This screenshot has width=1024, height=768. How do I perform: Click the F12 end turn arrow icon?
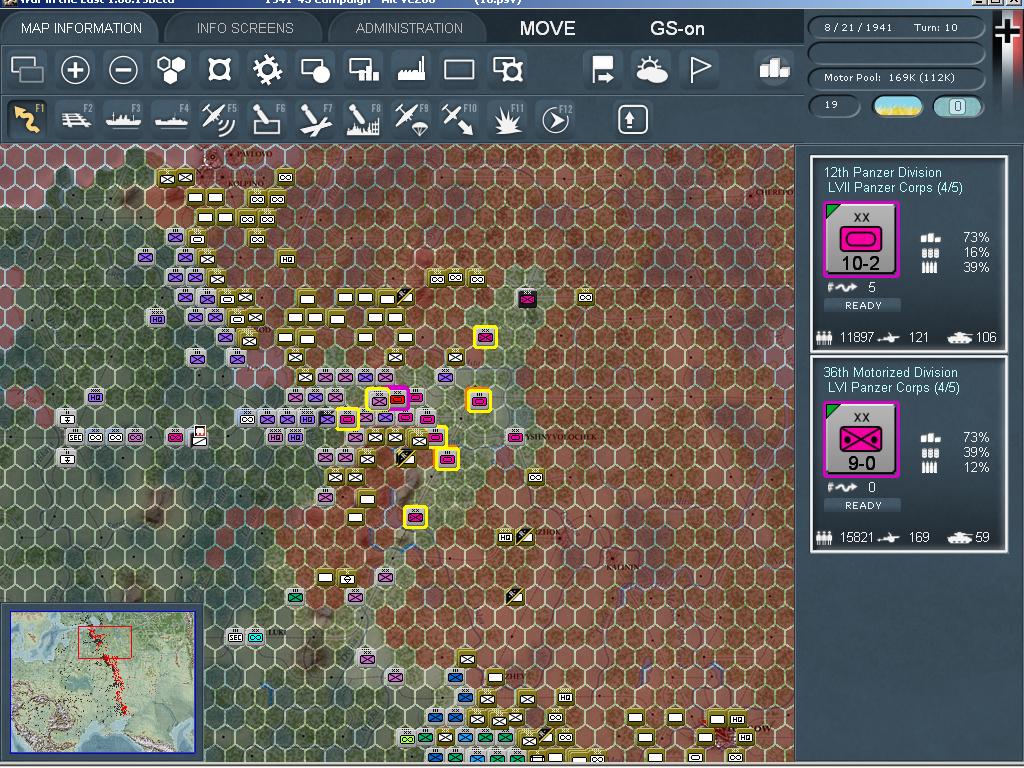point(556,120)
